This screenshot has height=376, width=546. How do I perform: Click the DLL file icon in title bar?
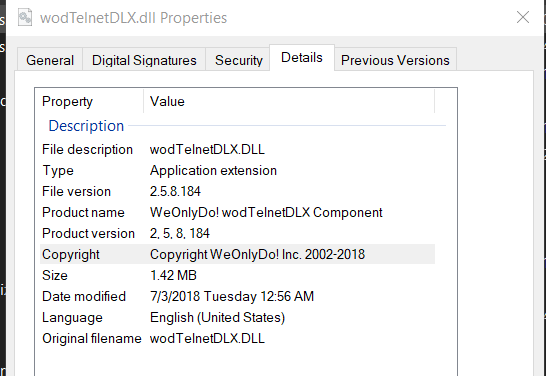coord(25,17)
